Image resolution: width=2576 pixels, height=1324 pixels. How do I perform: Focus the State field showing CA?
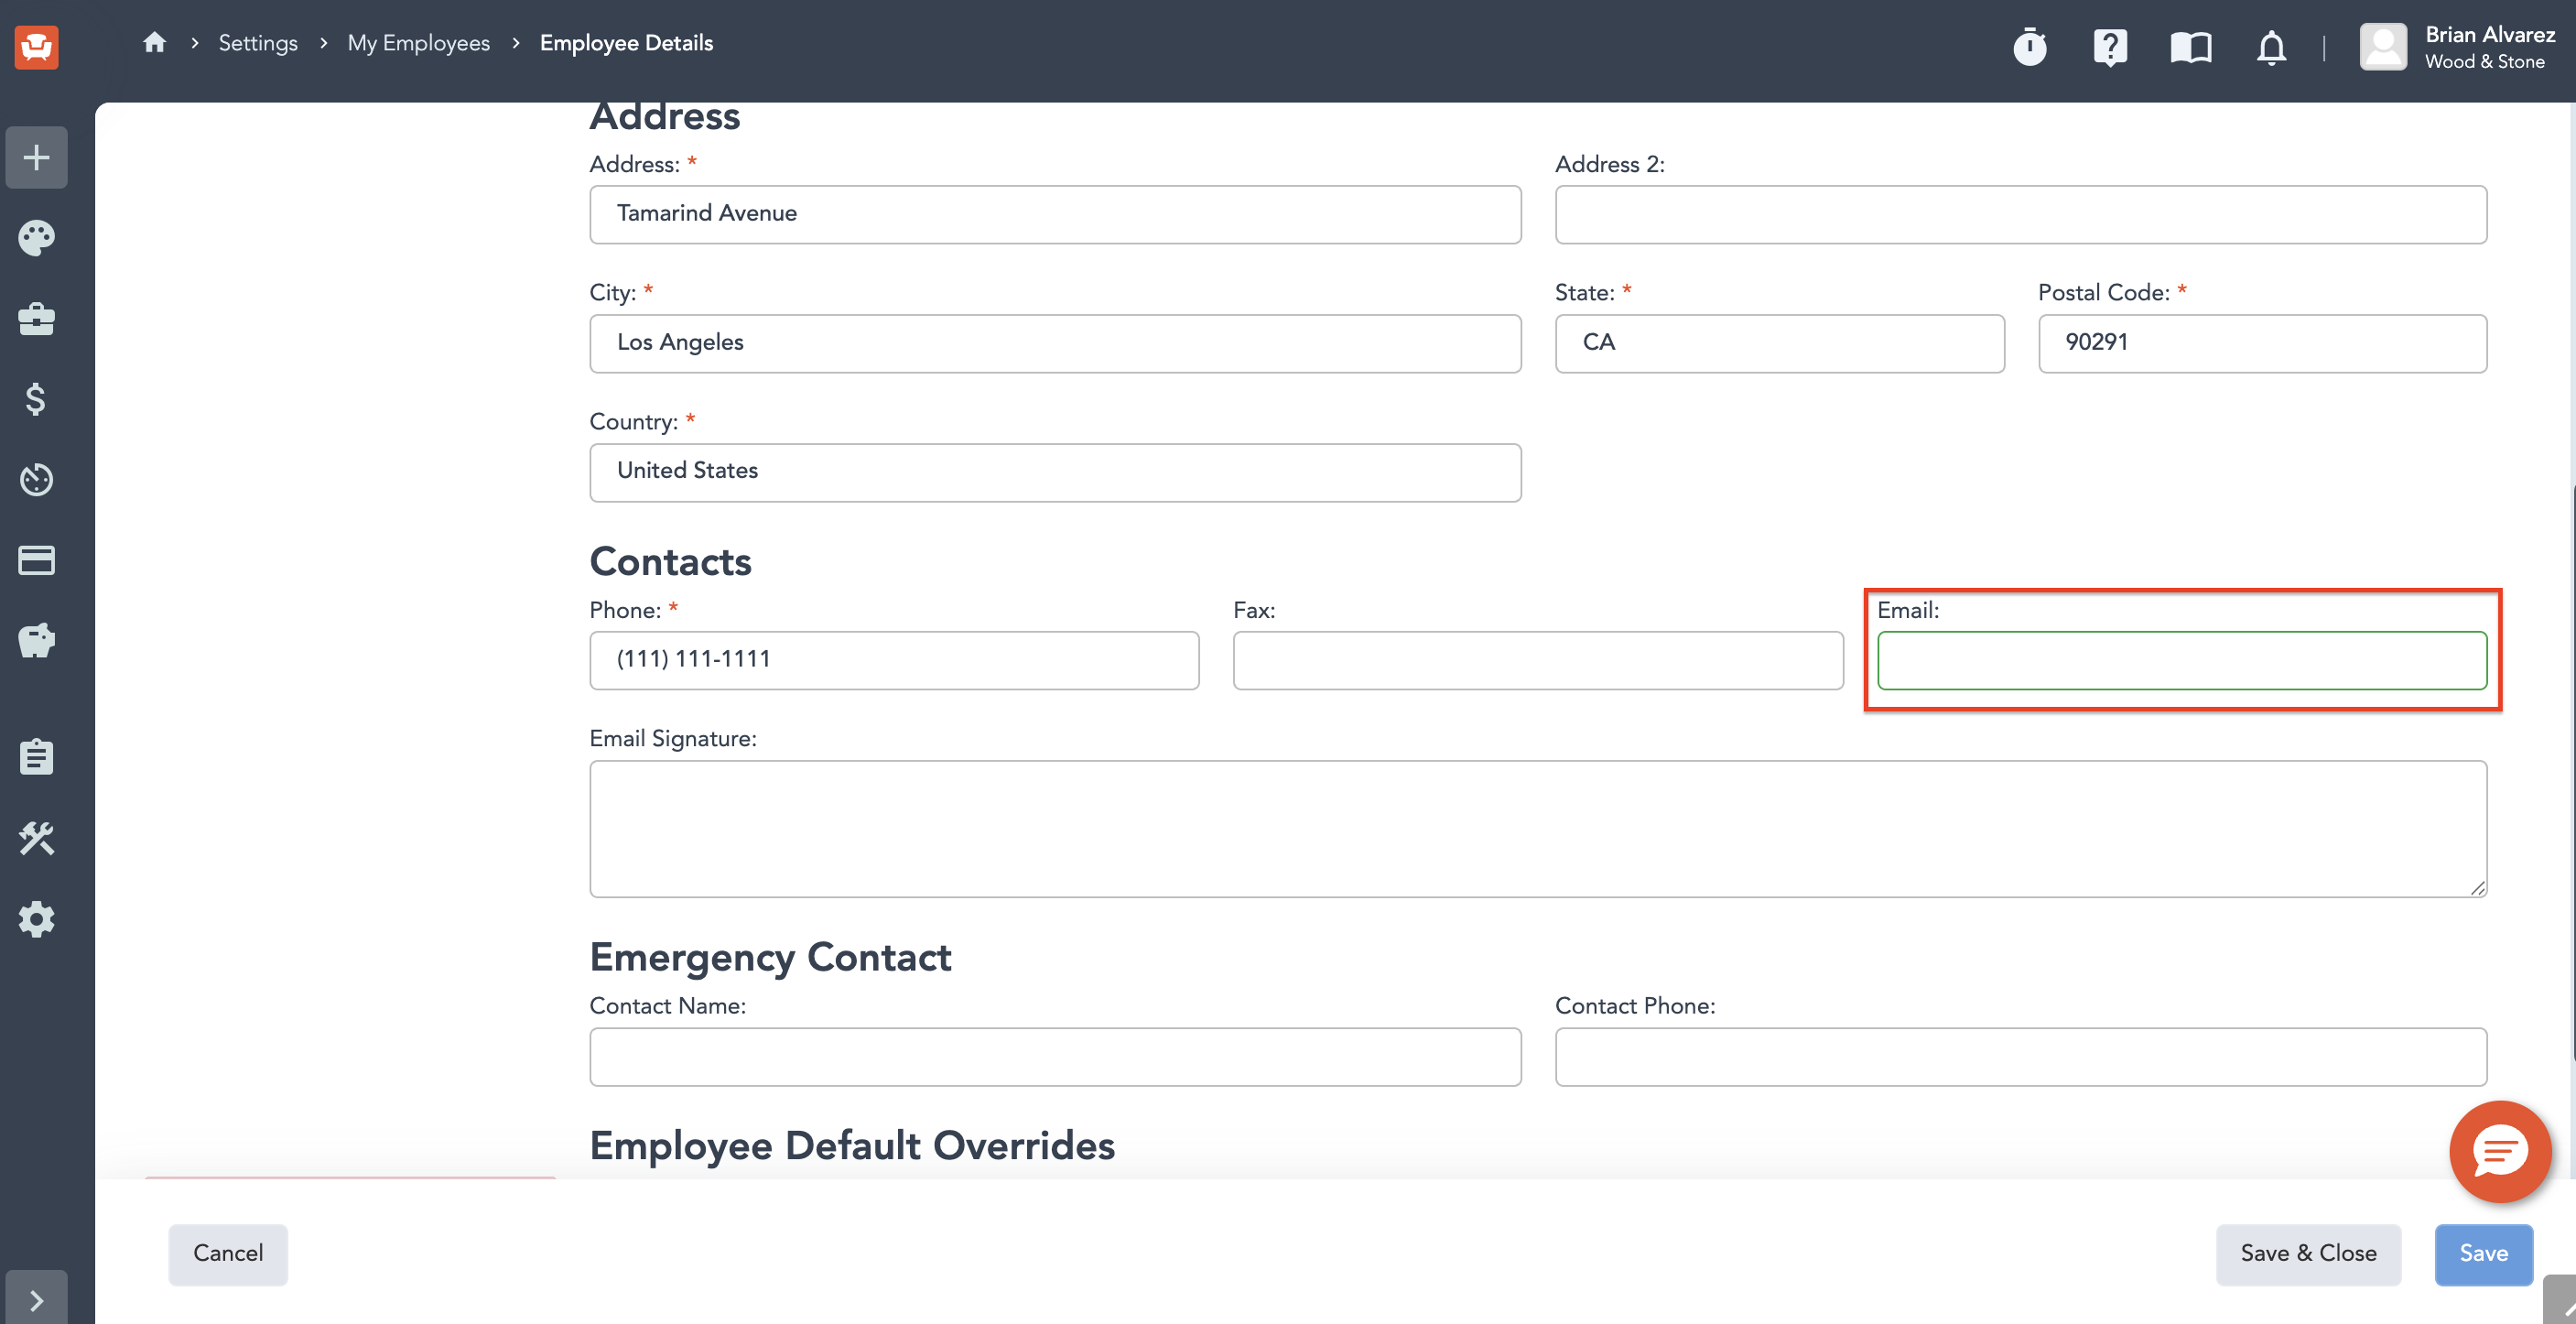[1780, 343]
